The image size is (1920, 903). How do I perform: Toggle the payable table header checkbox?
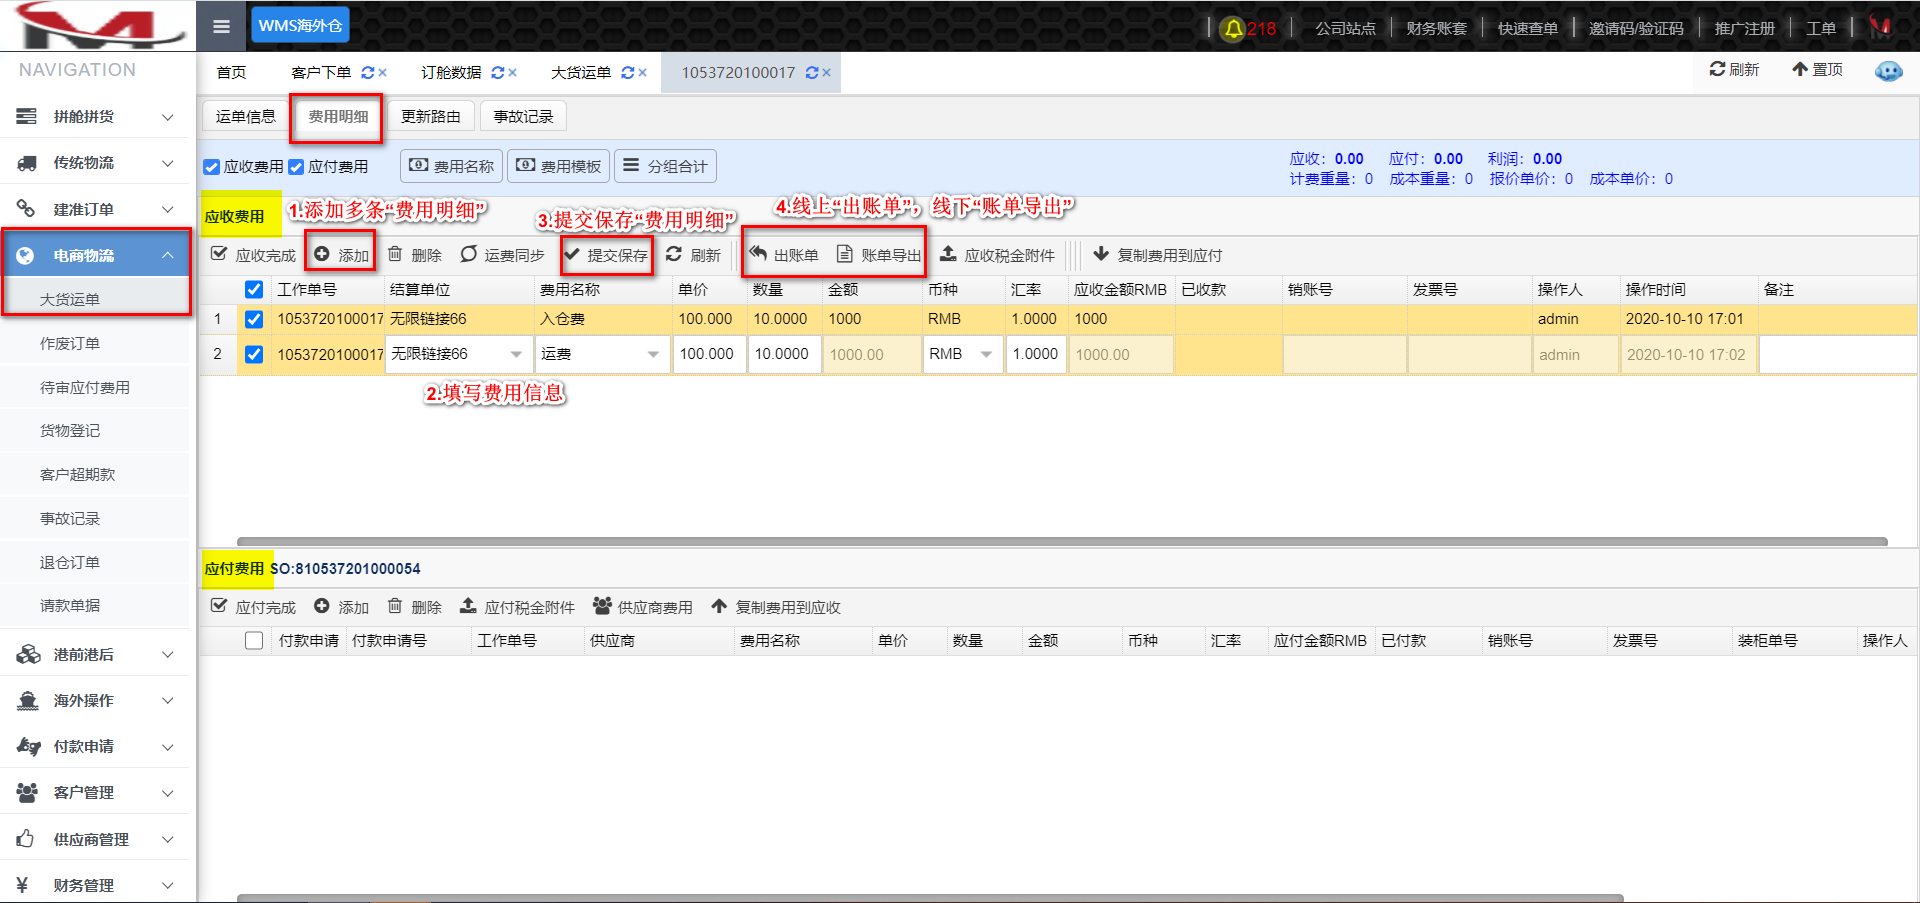(254, 641)
